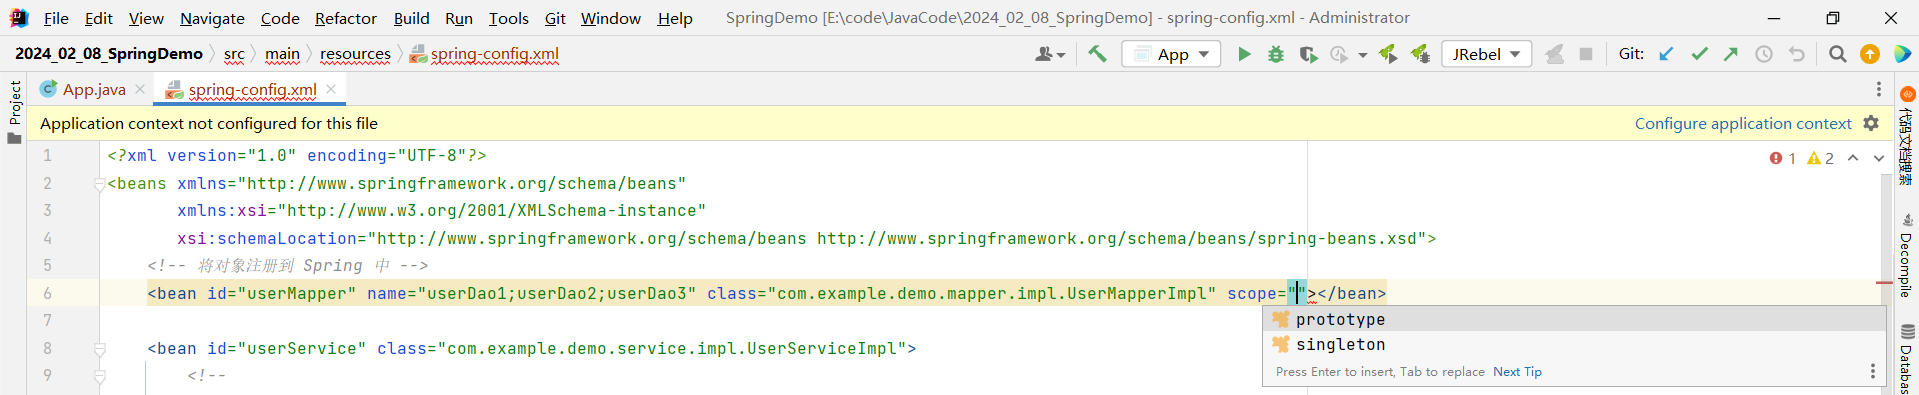Image resolution: width=1919 pixels, height=395 pixels.
Task: Click main breadcrumb in navigation bar
Action: (282, 54)
